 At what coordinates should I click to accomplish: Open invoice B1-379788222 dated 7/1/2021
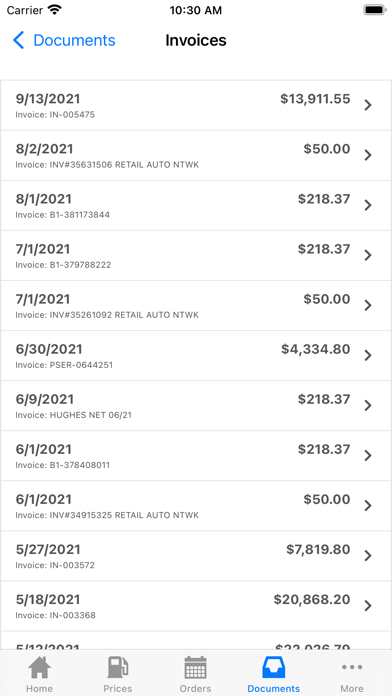click(x=196, y=256)
